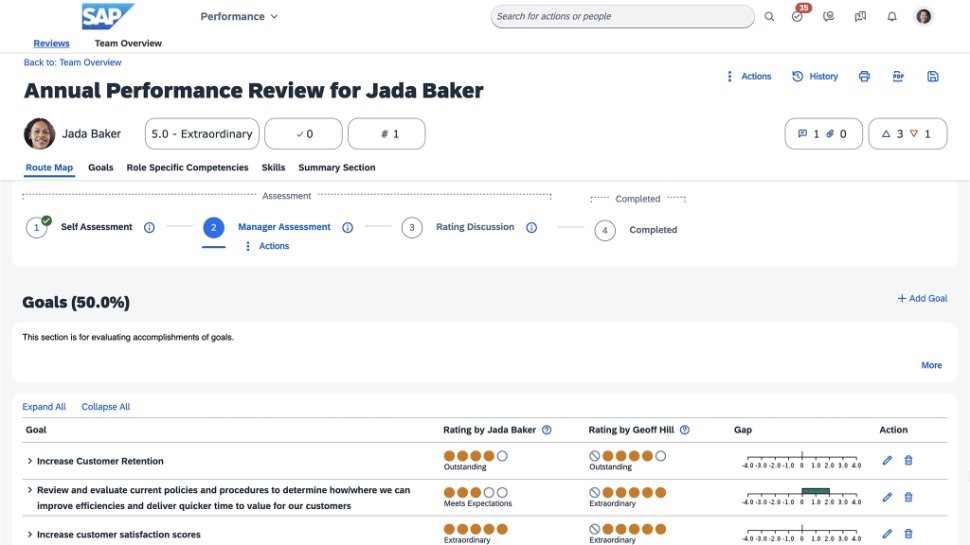Edit the Increase Customer Retention goal
The image size is (970, 545).
pyautogui.click(x=887, y=461)
